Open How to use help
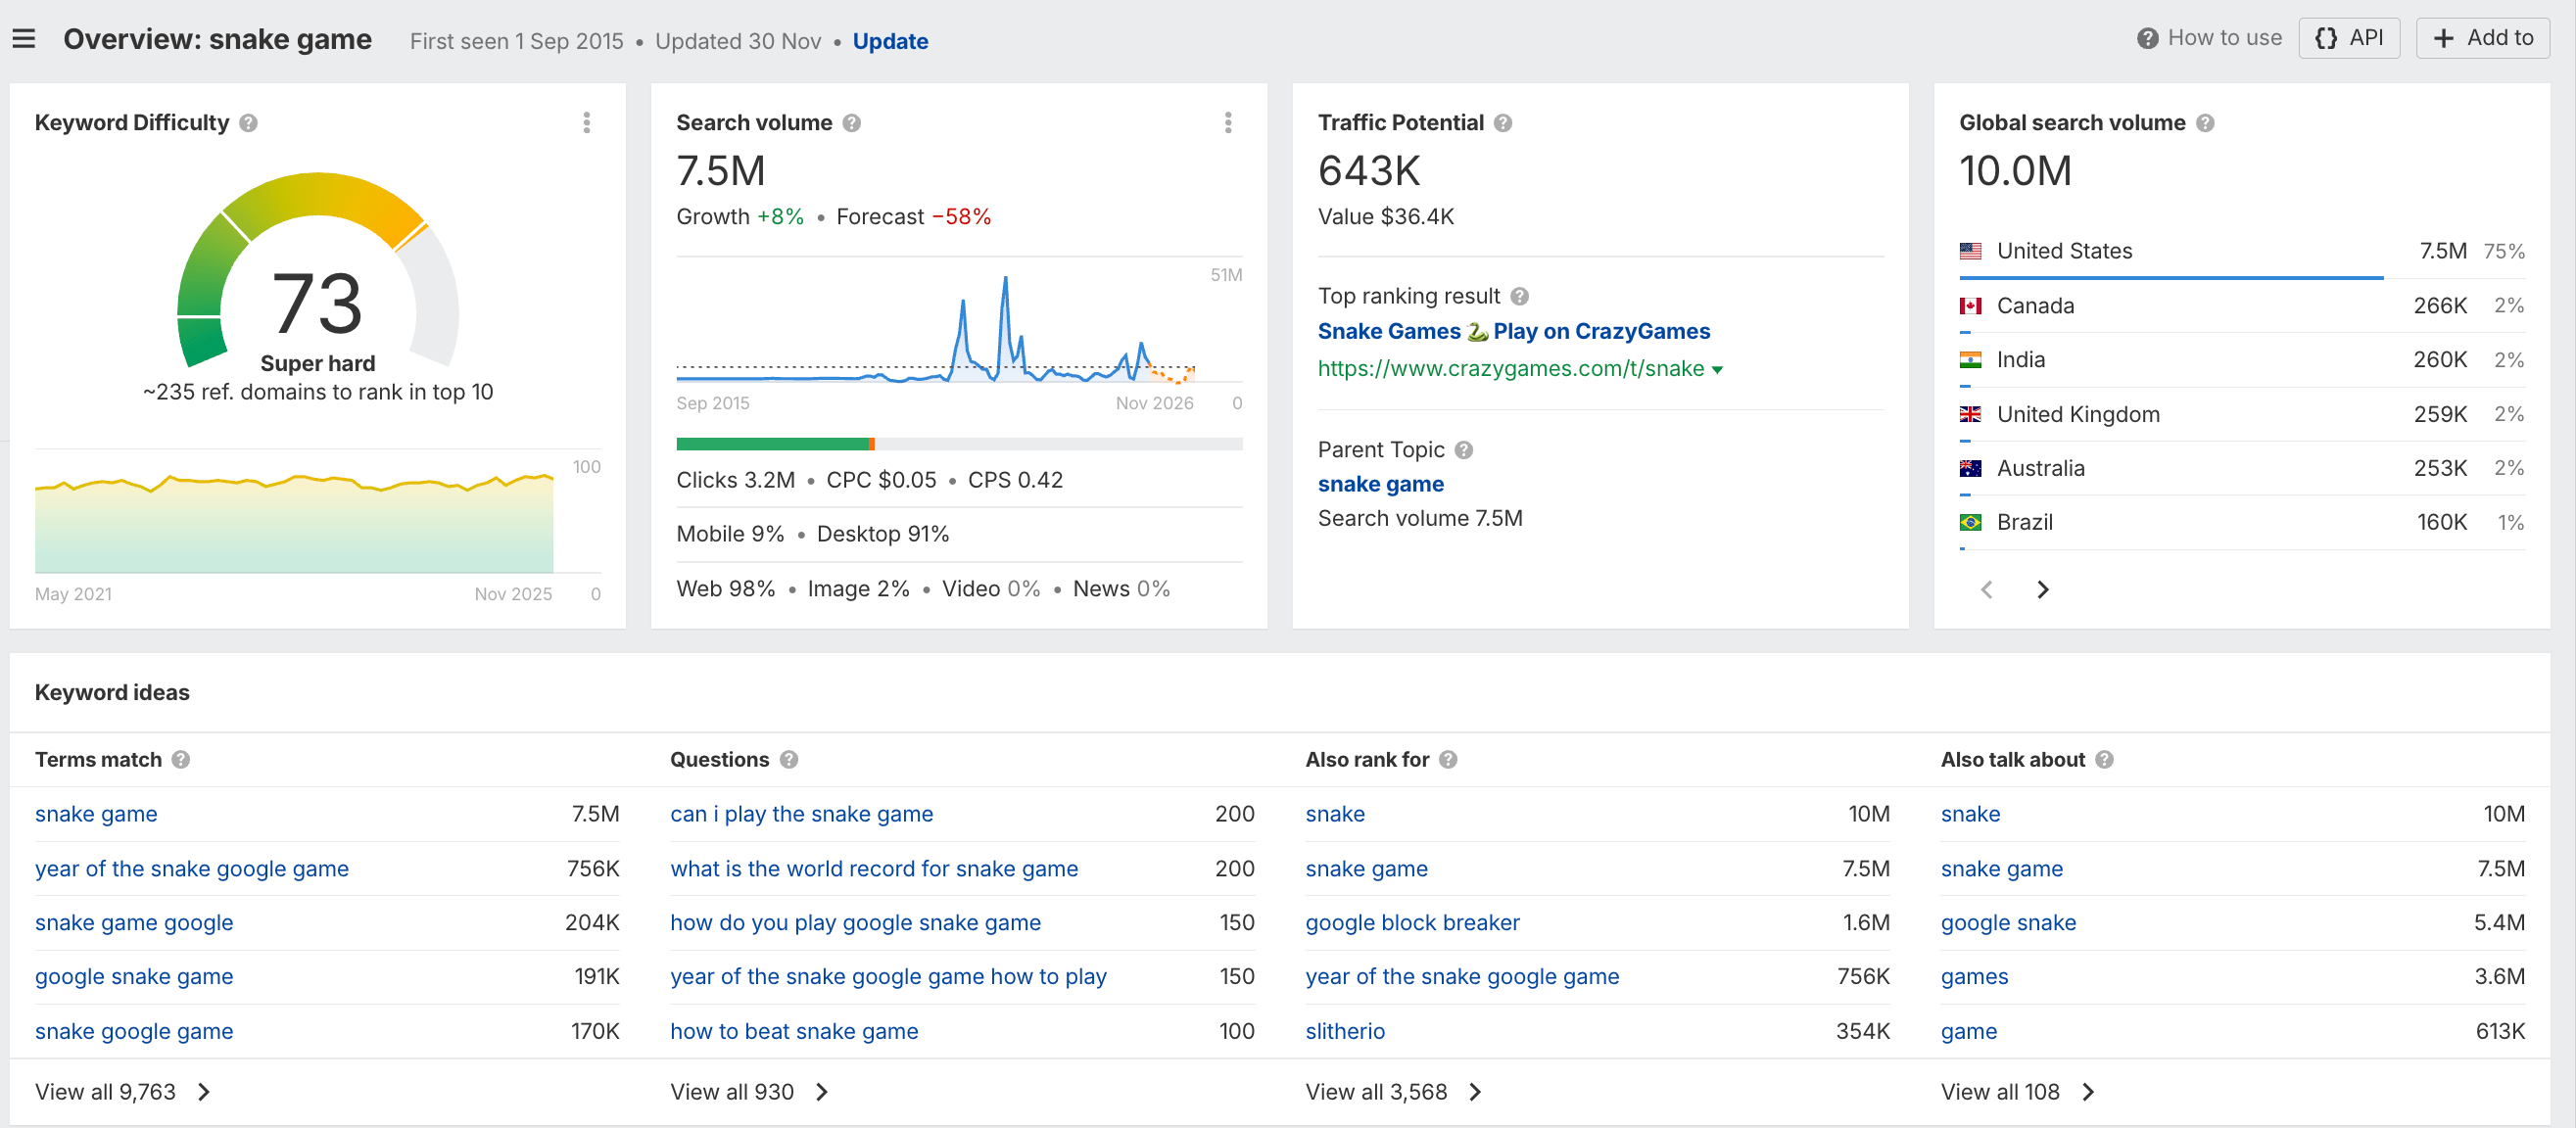This screenshot has height=1128, width=2576. pos(2209,38)
